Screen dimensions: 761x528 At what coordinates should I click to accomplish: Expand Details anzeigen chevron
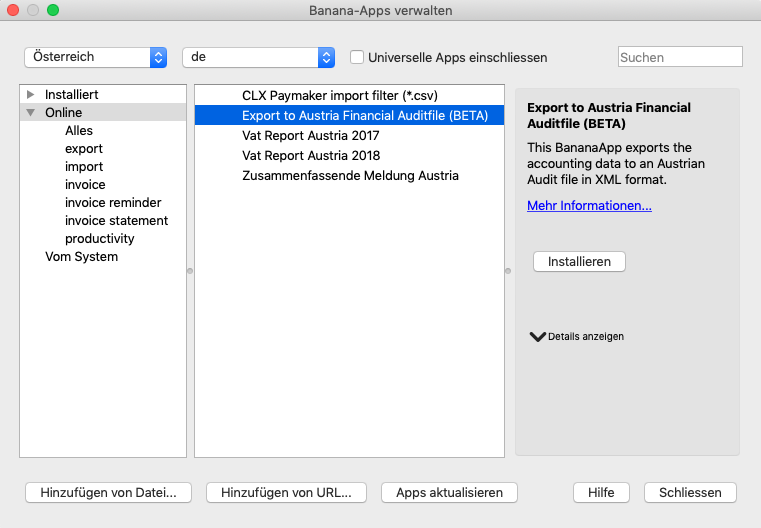coord(537,336)
